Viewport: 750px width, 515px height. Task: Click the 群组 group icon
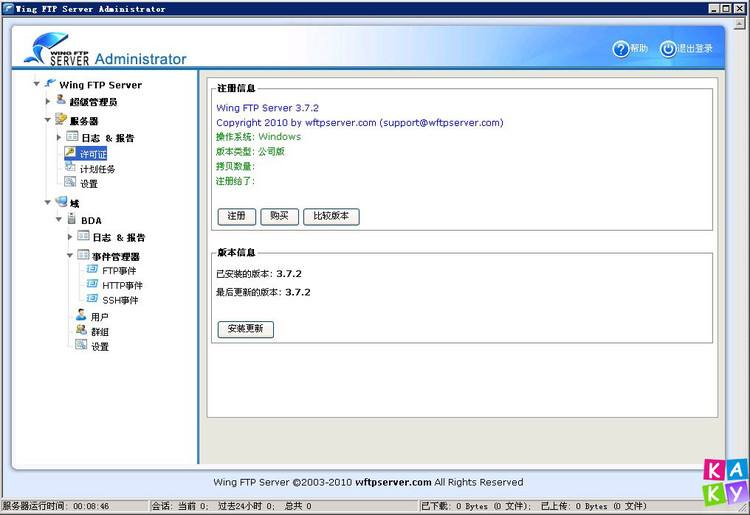click(x=81, y=330)
